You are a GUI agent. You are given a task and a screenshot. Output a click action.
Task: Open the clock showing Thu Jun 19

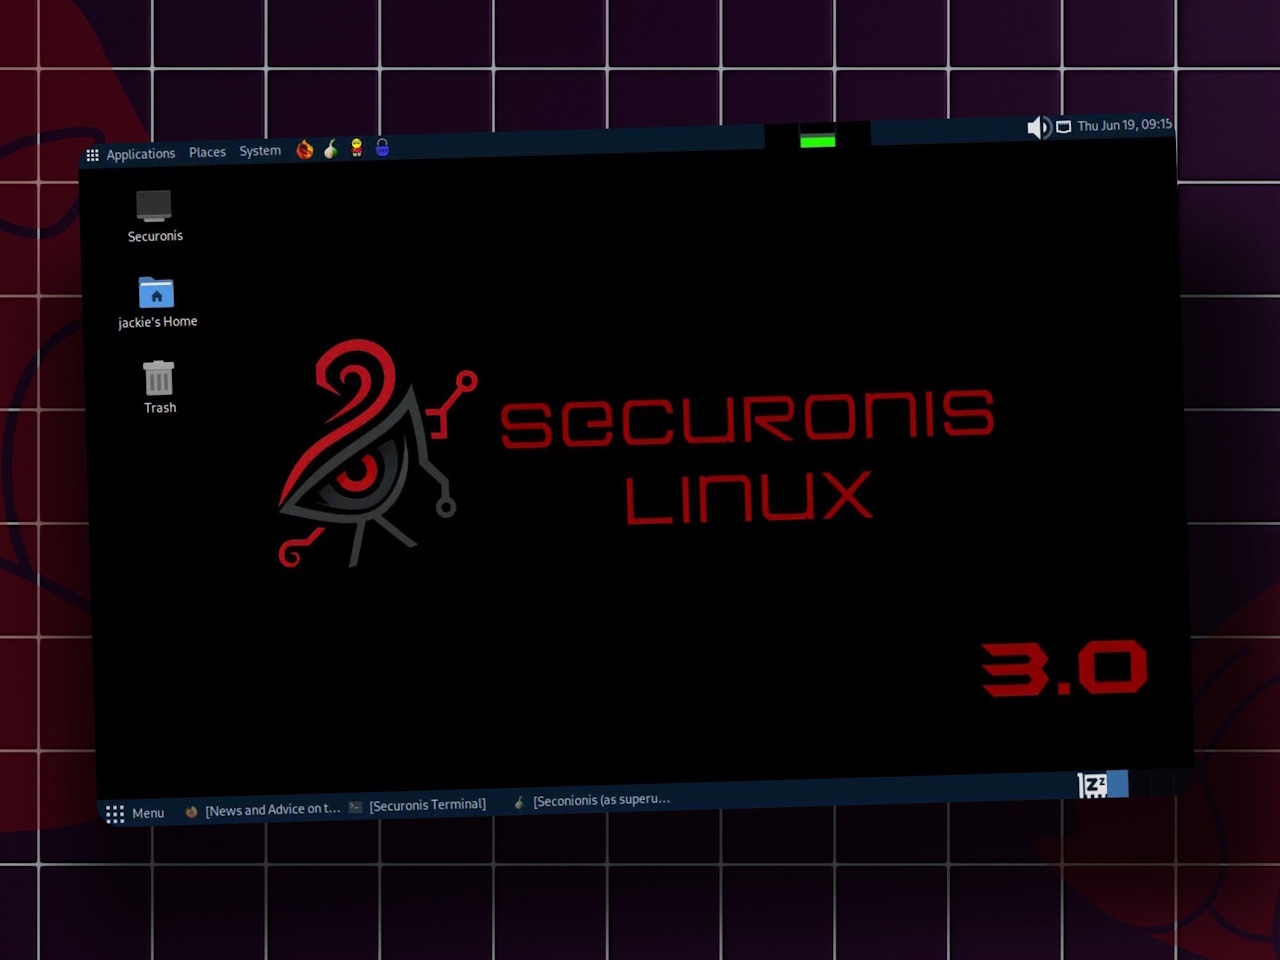pos(1123,125)
